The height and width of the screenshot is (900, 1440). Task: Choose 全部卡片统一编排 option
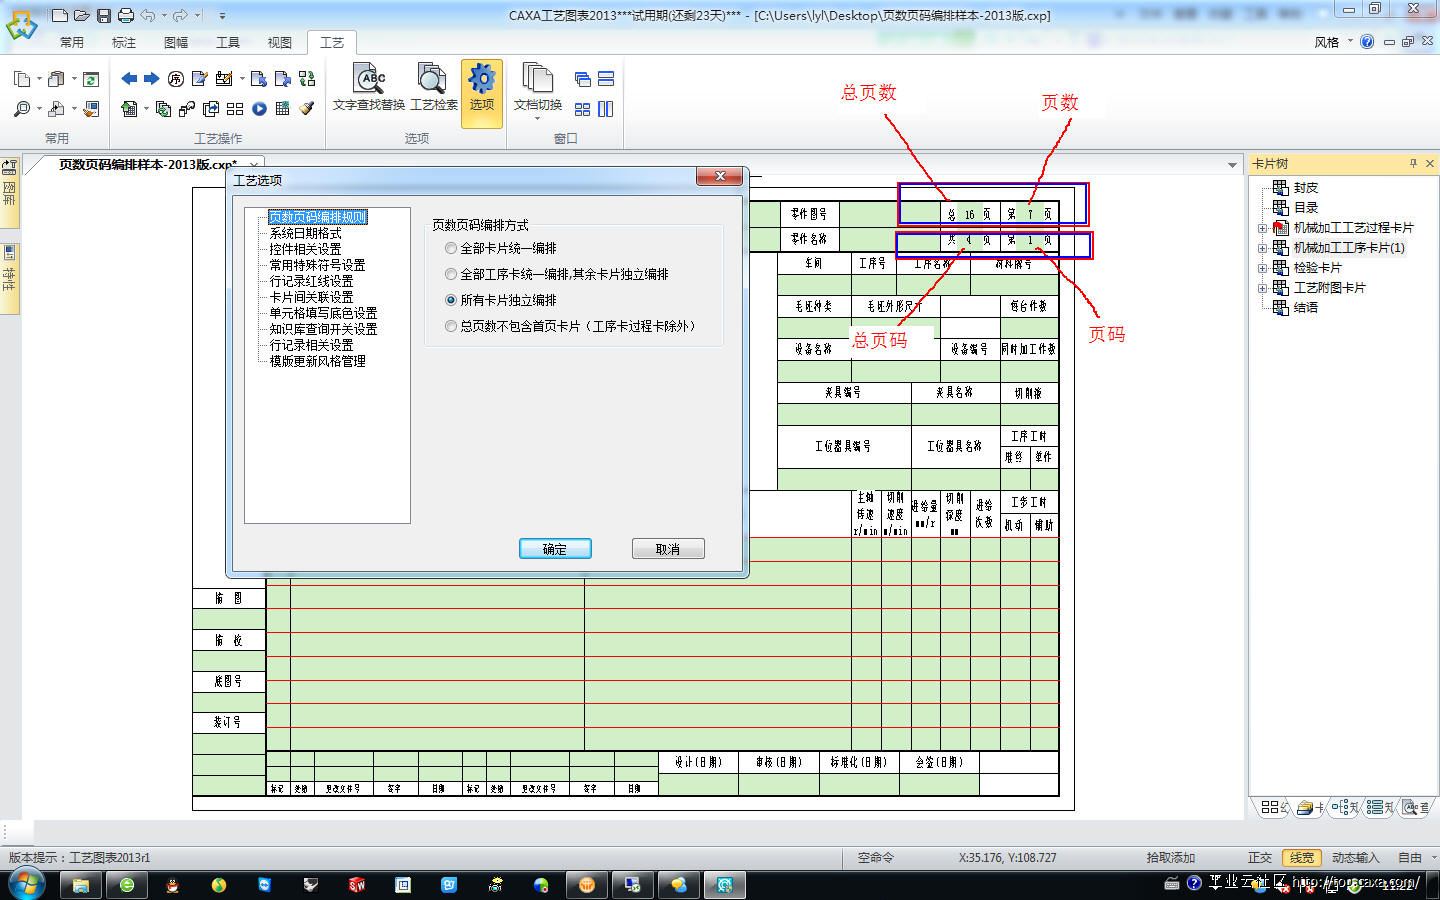coord(451,248)
